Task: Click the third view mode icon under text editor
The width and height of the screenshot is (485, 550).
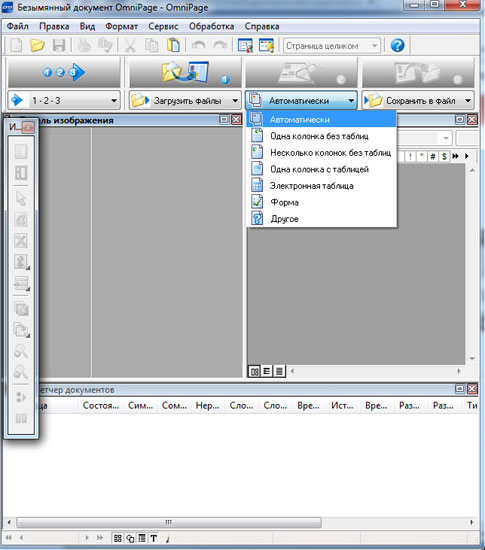Action: click(279, 371)
